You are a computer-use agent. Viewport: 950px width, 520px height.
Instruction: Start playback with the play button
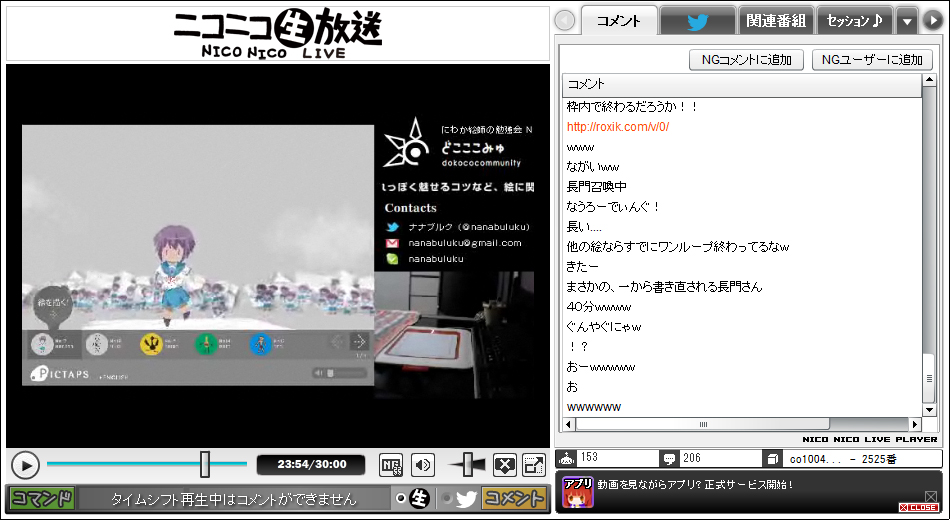25,465
